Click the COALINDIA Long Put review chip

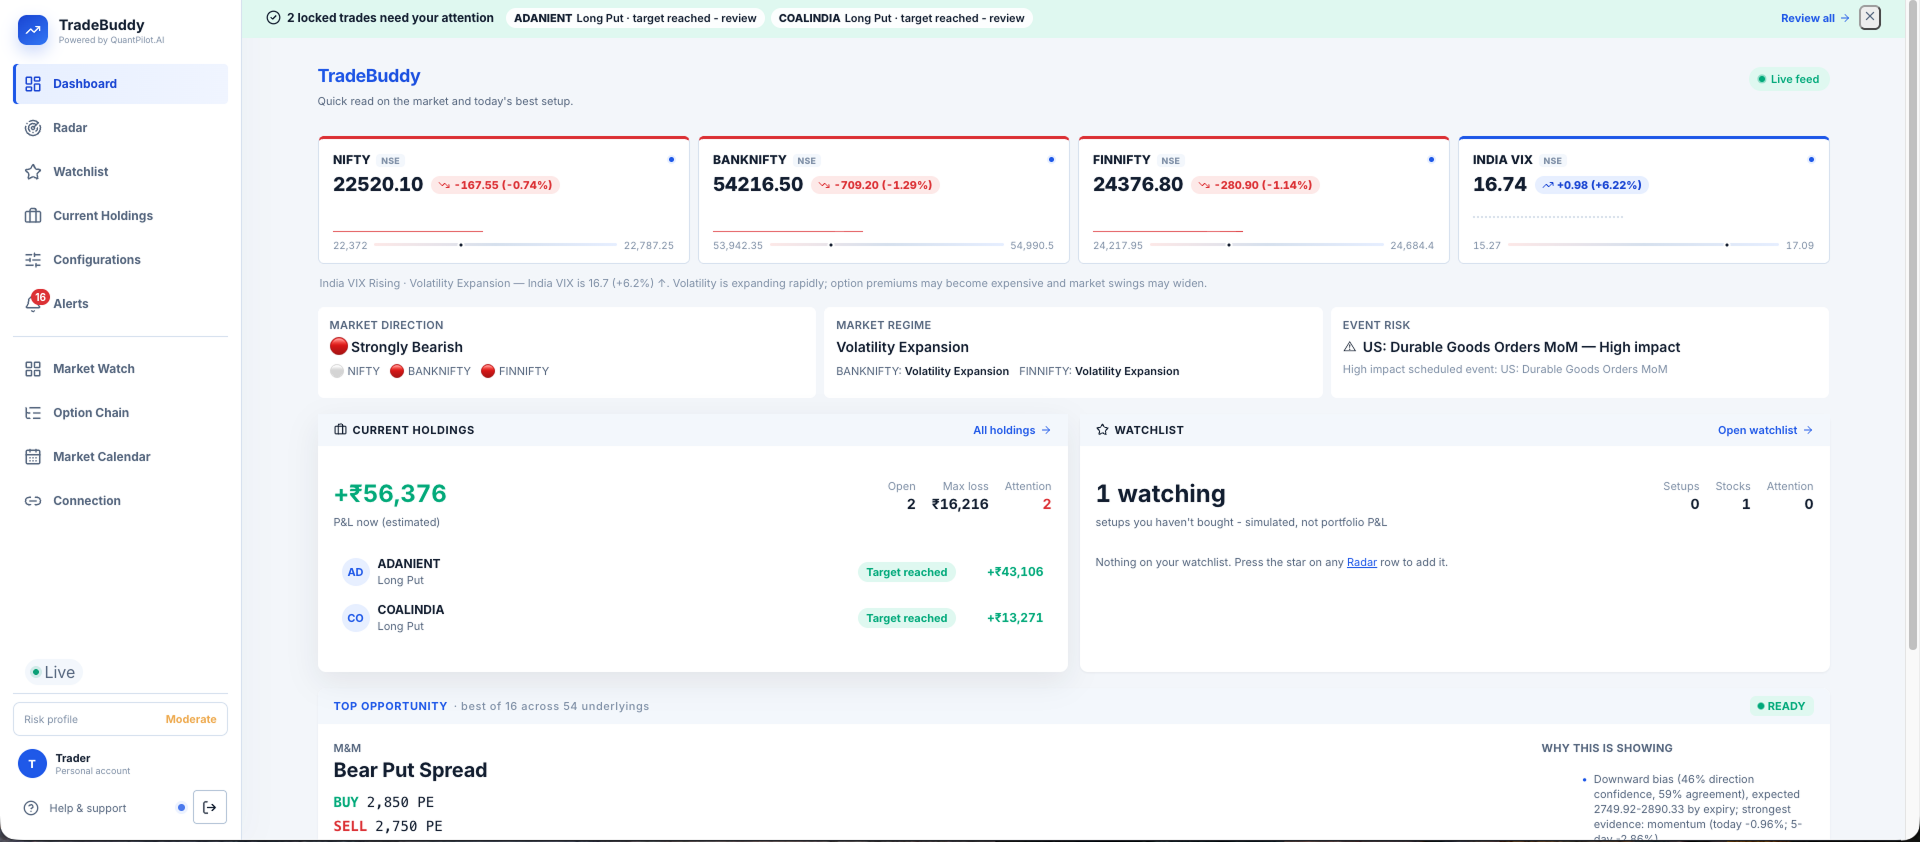coord(901,18)
